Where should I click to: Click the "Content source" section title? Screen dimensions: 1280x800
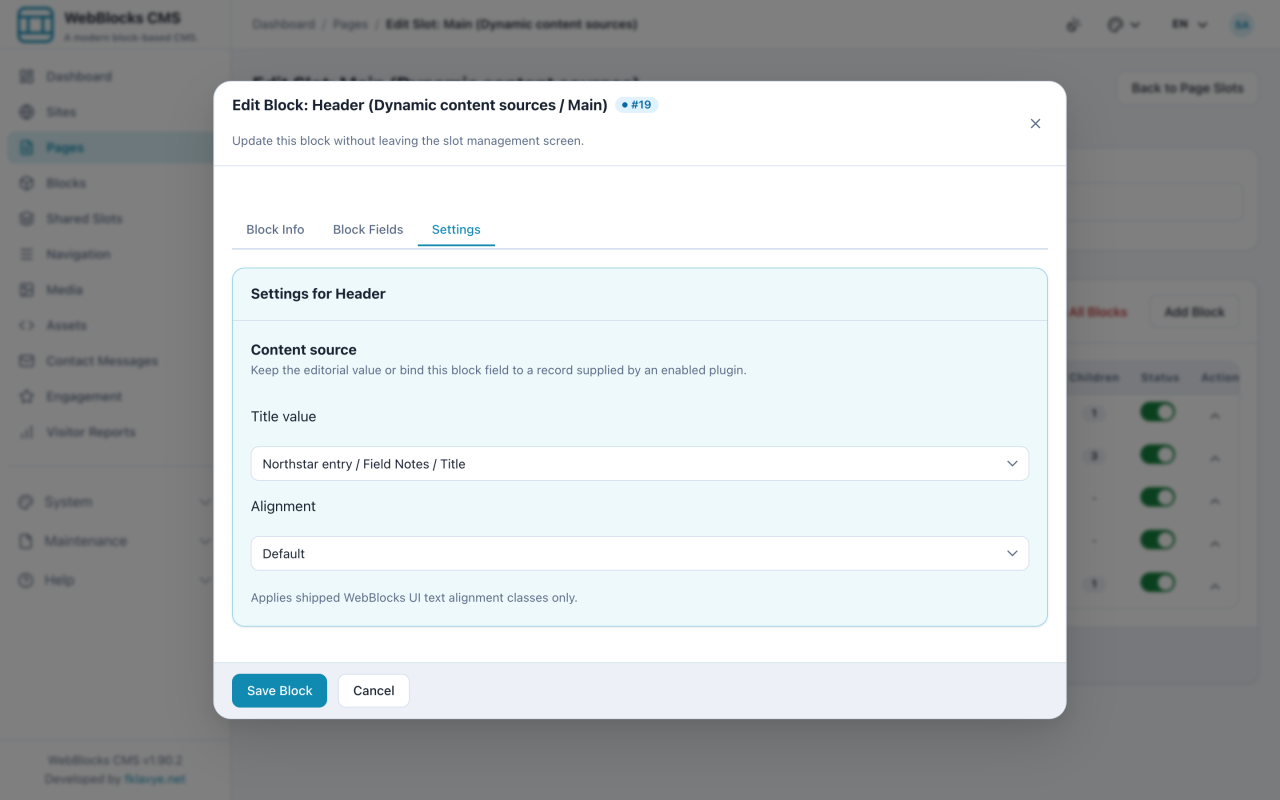pyautogui.click(x=304, y=350)
